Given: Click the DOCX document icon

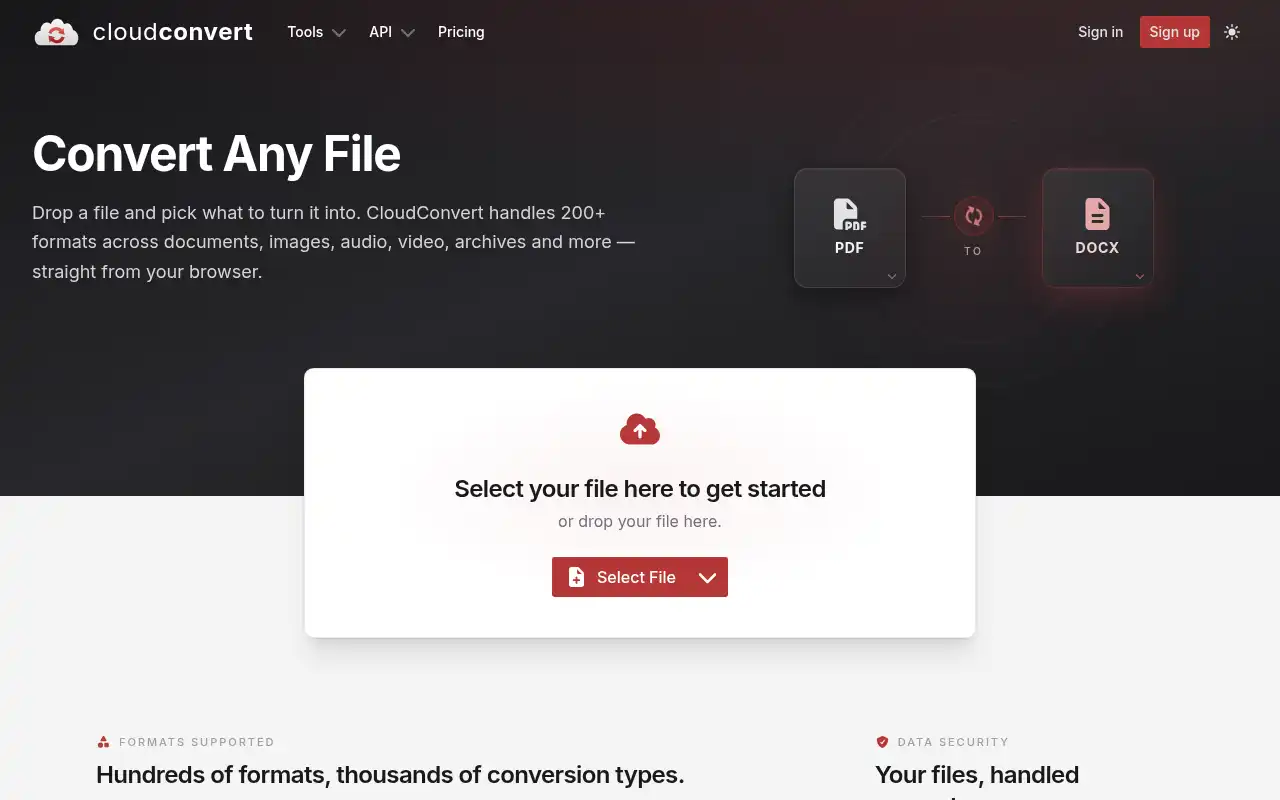Looking at the screenshot, I should tap(1098, 214).
